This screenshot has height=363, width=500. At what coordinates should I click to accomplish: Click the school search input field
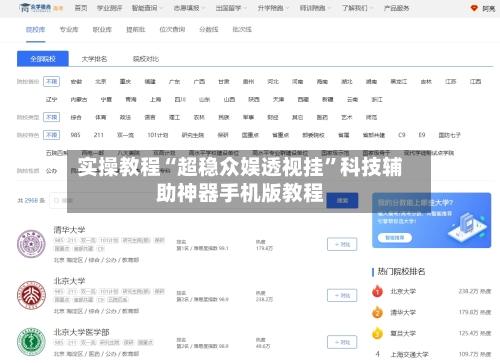[188, 200]
